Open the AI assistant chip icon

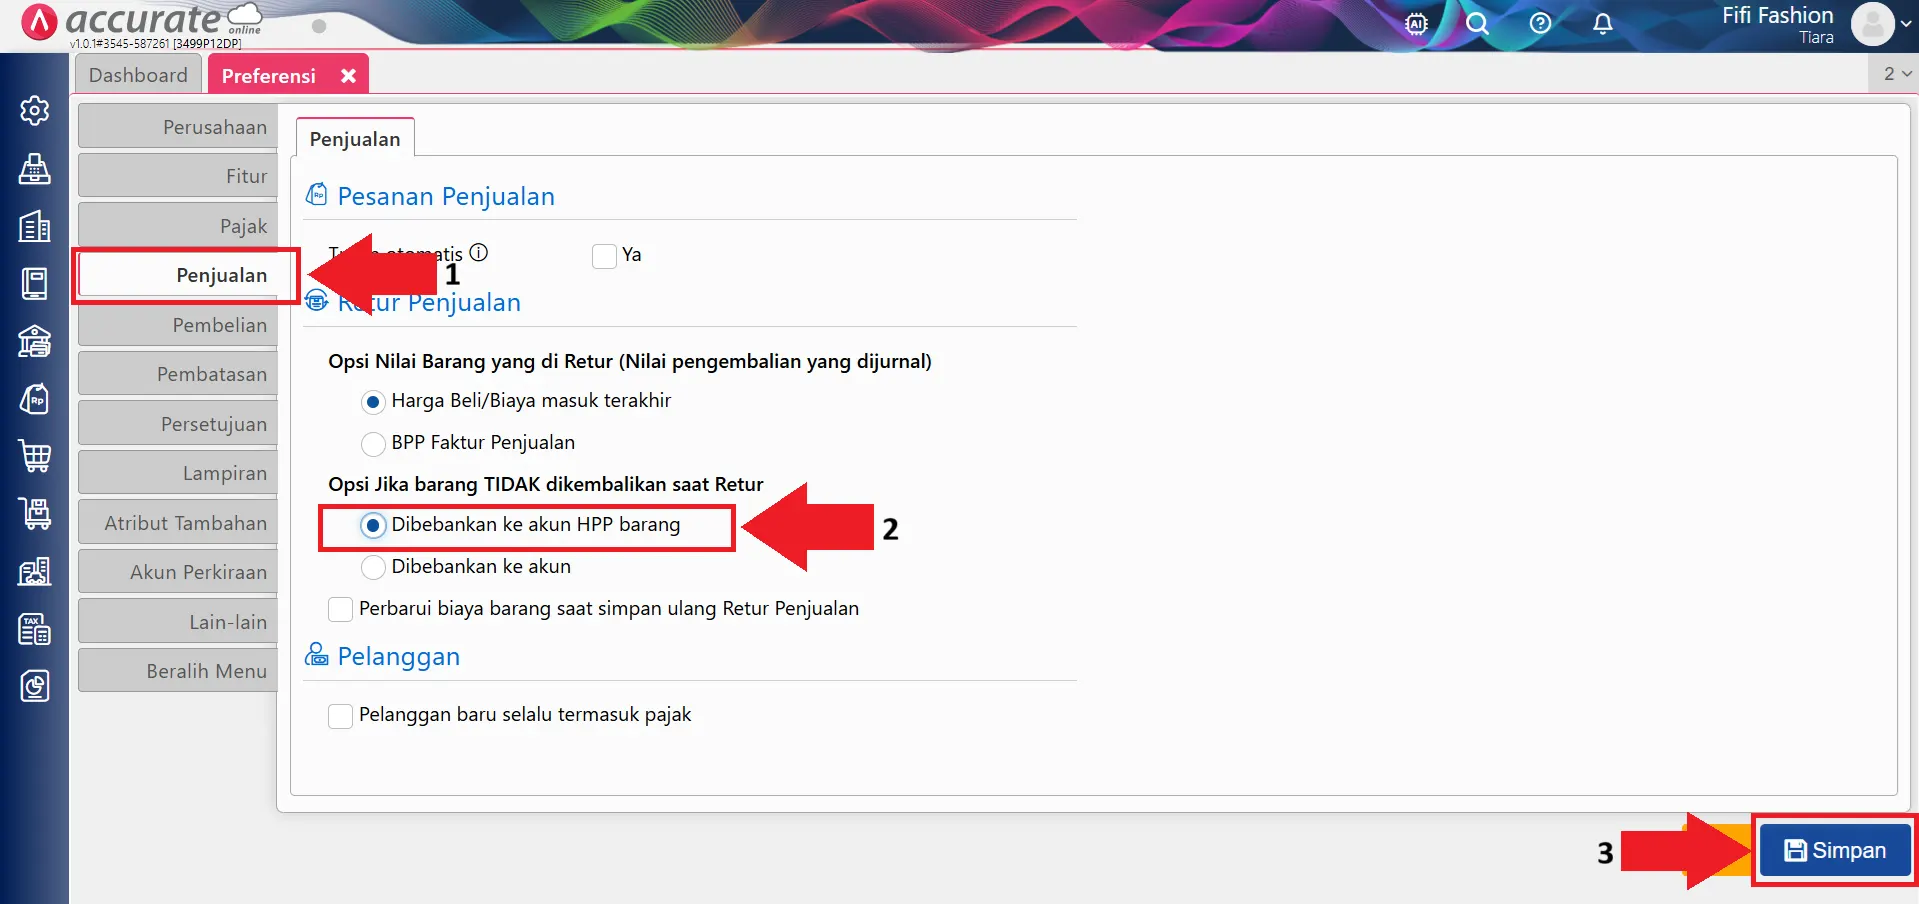pos(1416,24)
